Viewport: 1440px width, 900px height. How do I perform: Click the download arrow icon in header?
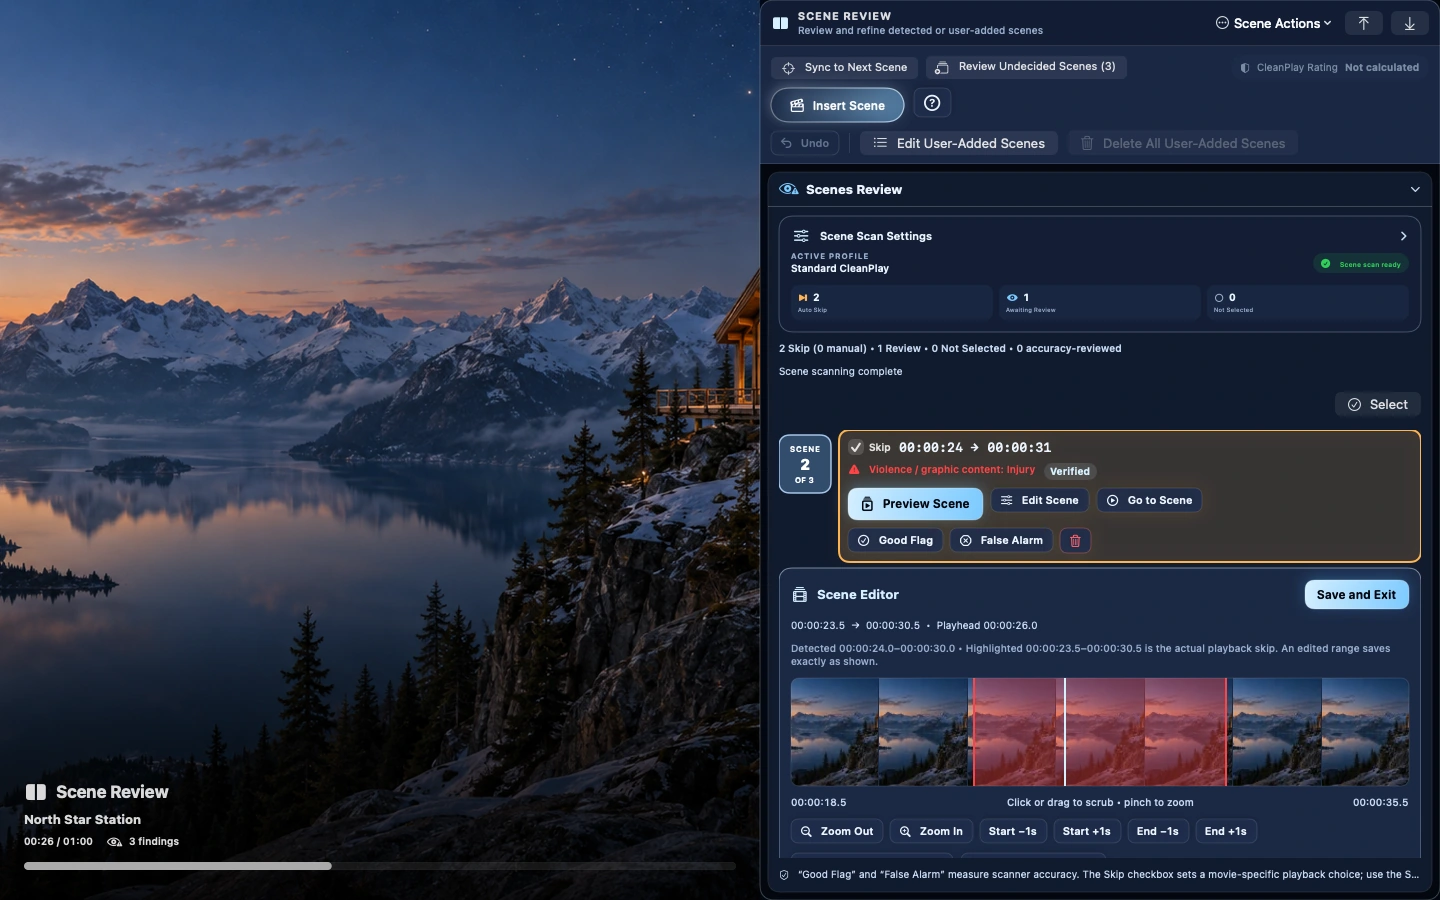coord(1409,23)
